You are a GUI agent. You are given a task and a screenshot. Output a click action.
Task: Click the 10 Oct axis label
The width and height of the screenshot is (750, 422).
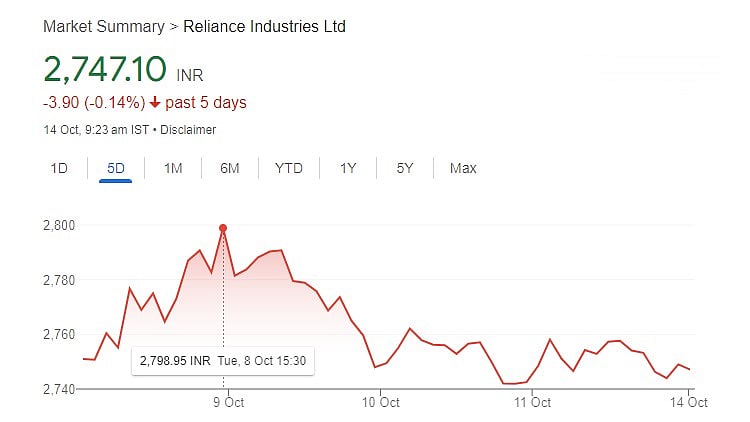(380, 402)
